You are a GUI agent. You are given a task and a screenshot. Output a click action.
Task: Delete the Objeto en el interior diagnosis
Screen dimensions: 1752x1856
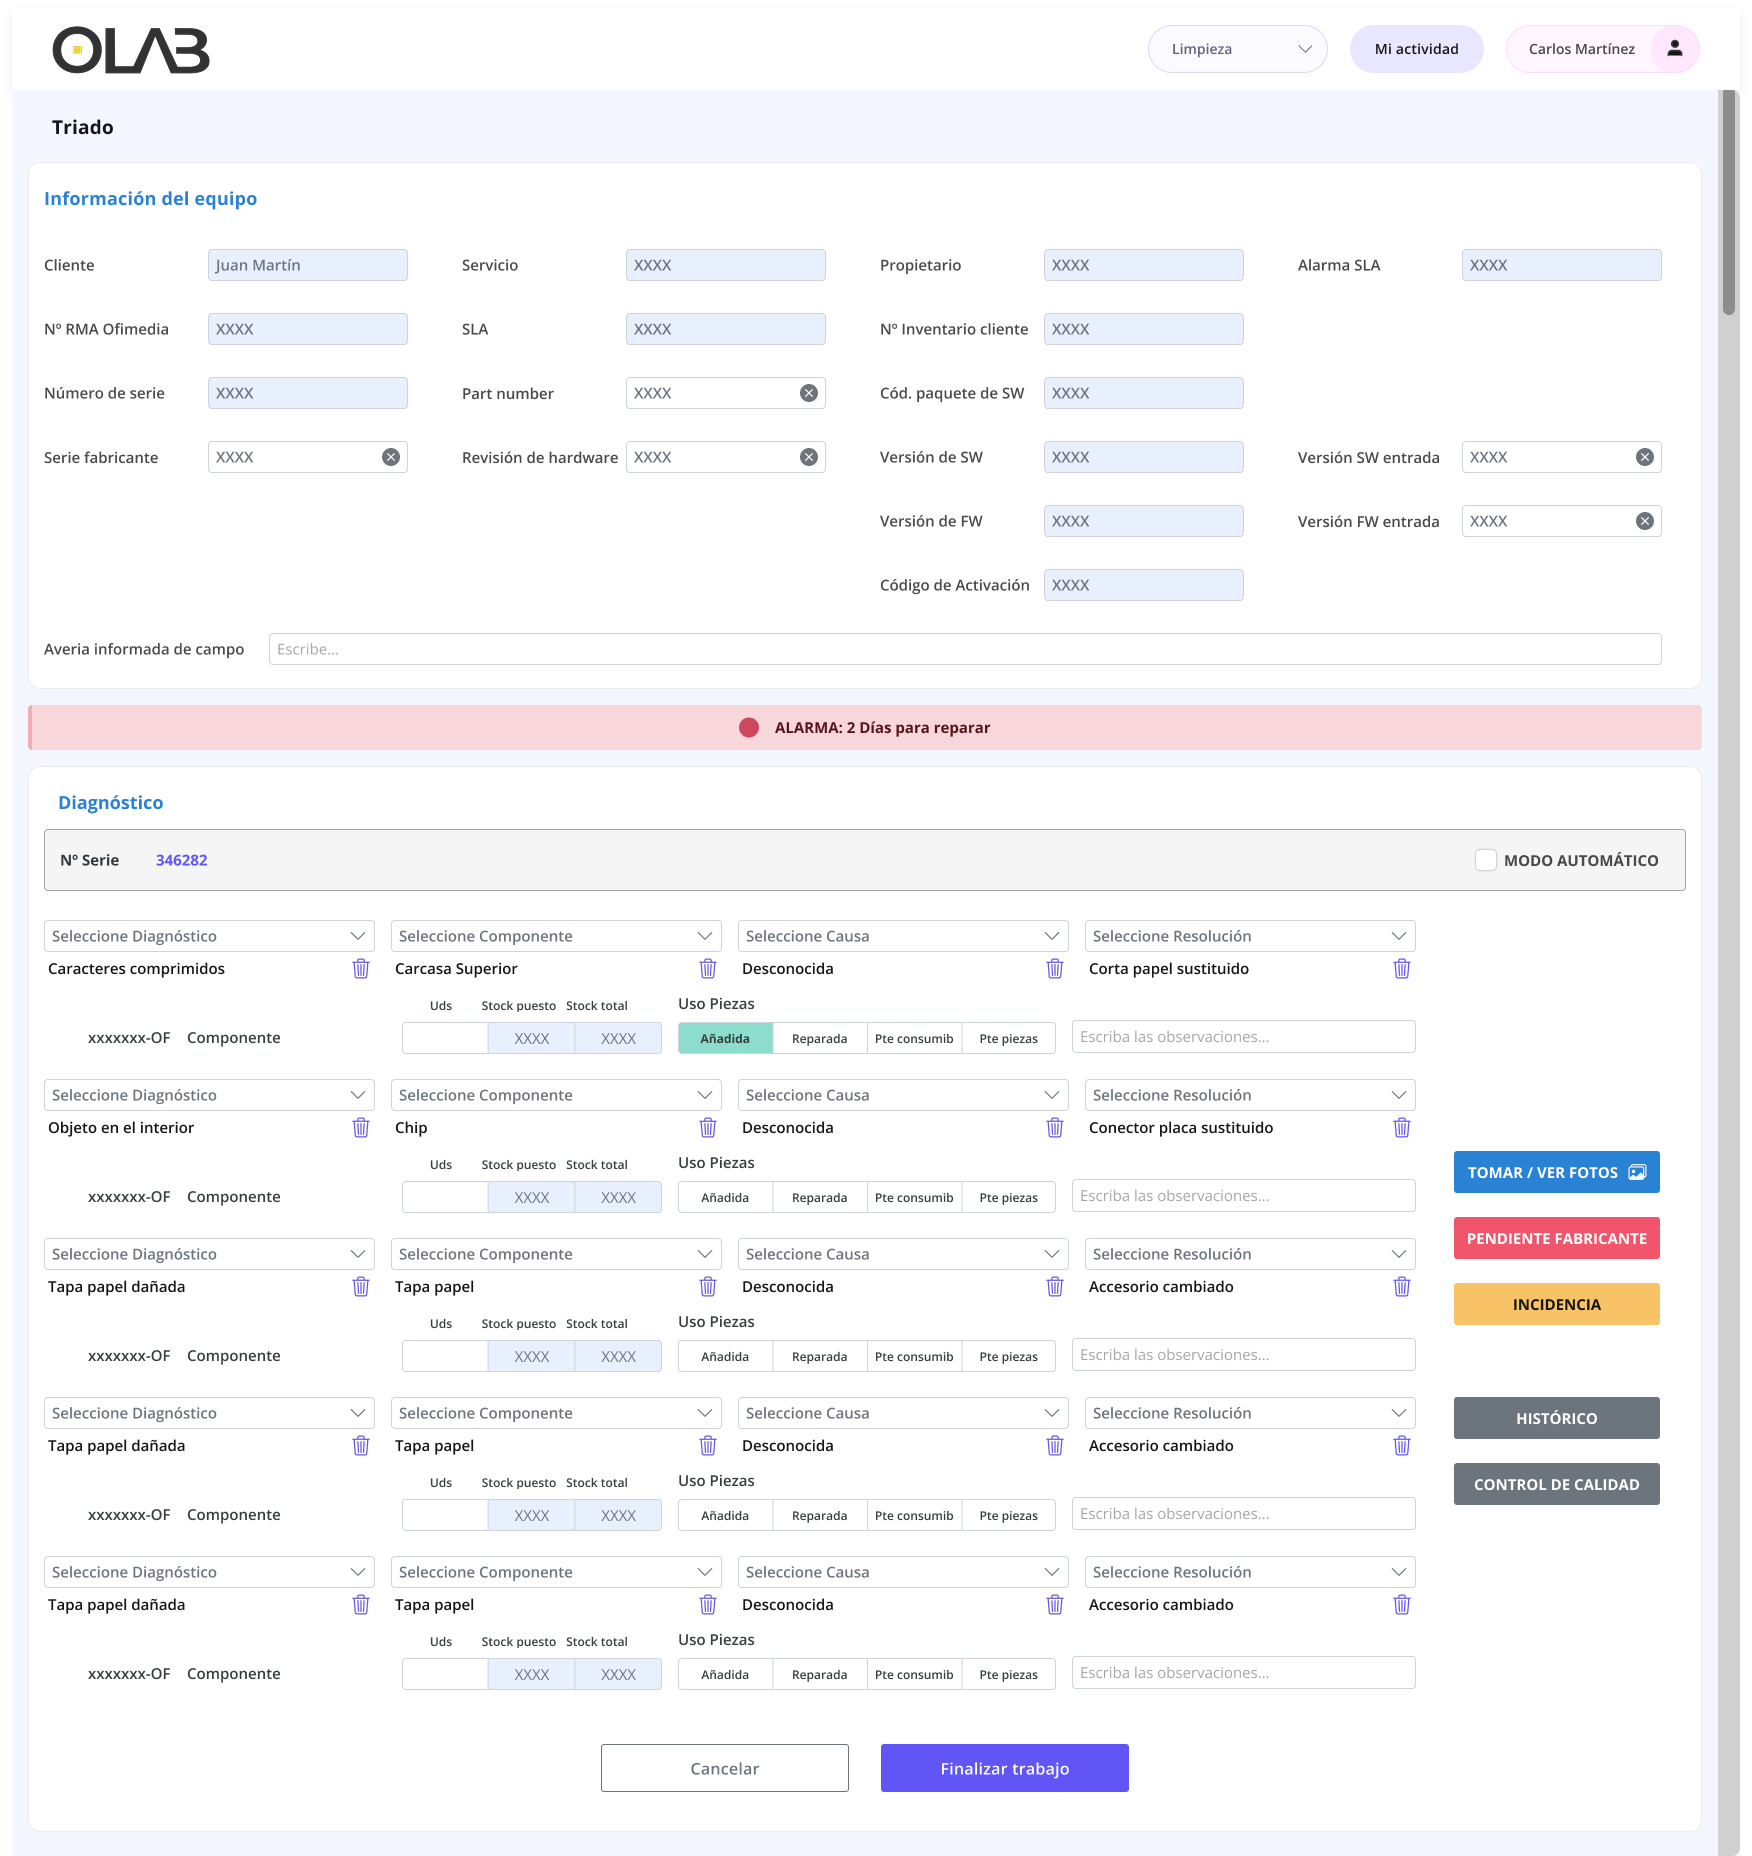(361, 1127)
